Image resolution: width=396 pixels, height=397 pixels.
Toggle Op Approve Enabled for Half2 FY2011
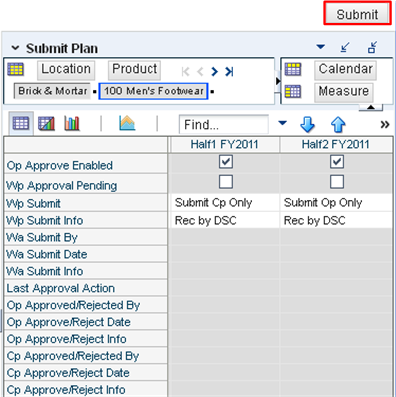coord(337,162)
